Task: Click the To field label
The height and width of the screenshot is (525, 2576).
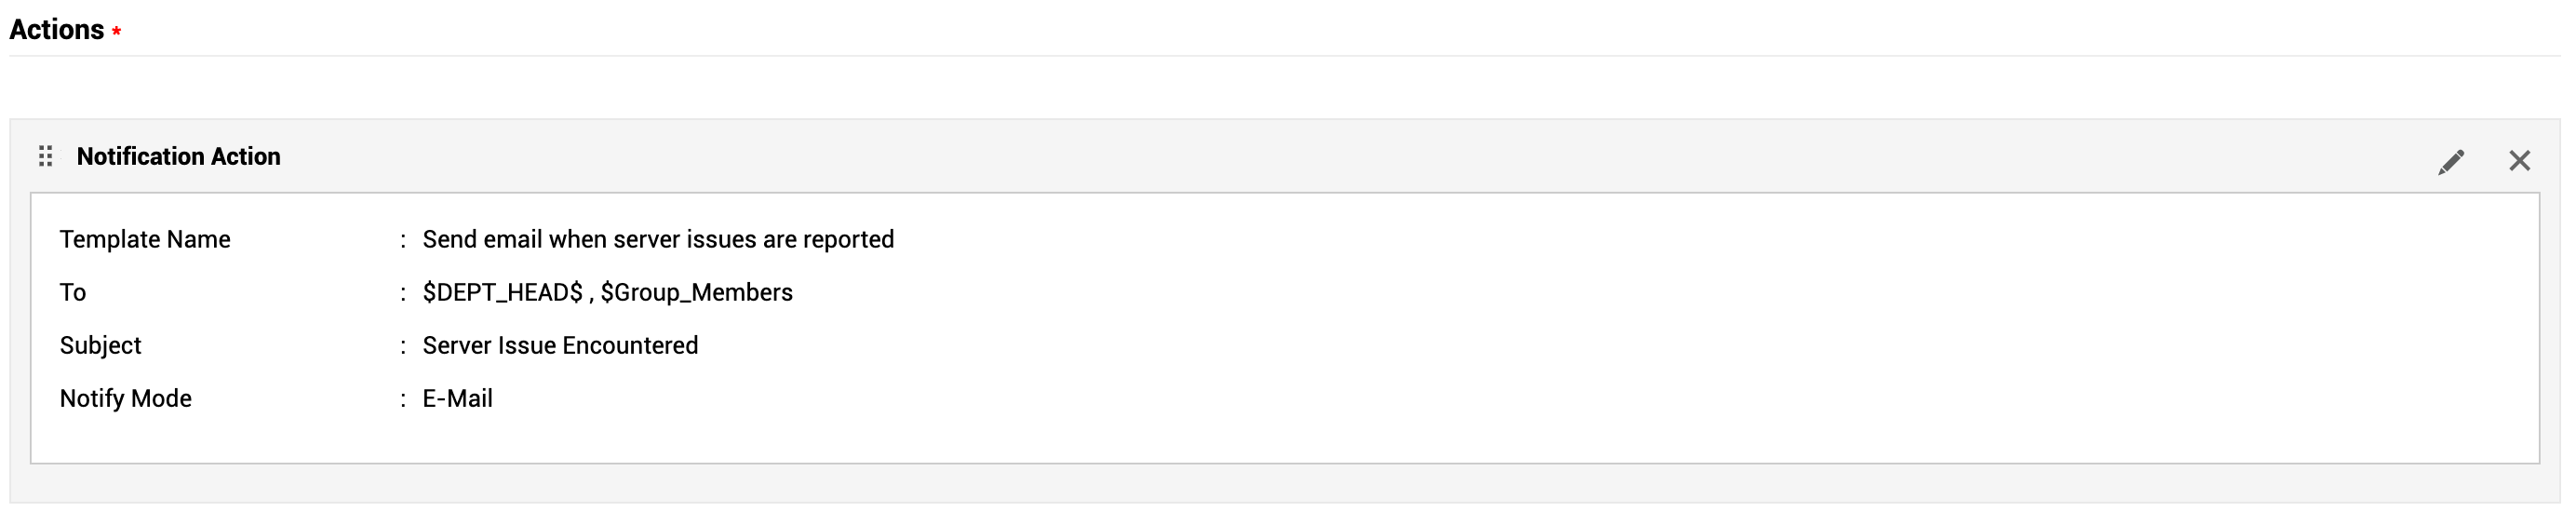Action: 73,292
